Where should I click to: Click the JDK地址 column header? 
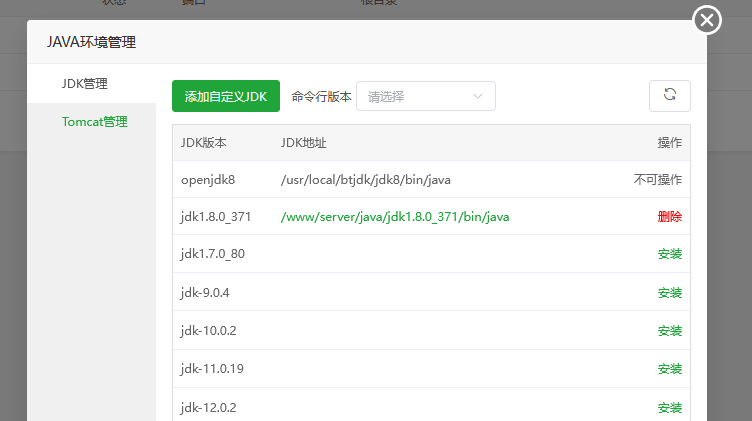pyautogui.click(x=303, y=143)
